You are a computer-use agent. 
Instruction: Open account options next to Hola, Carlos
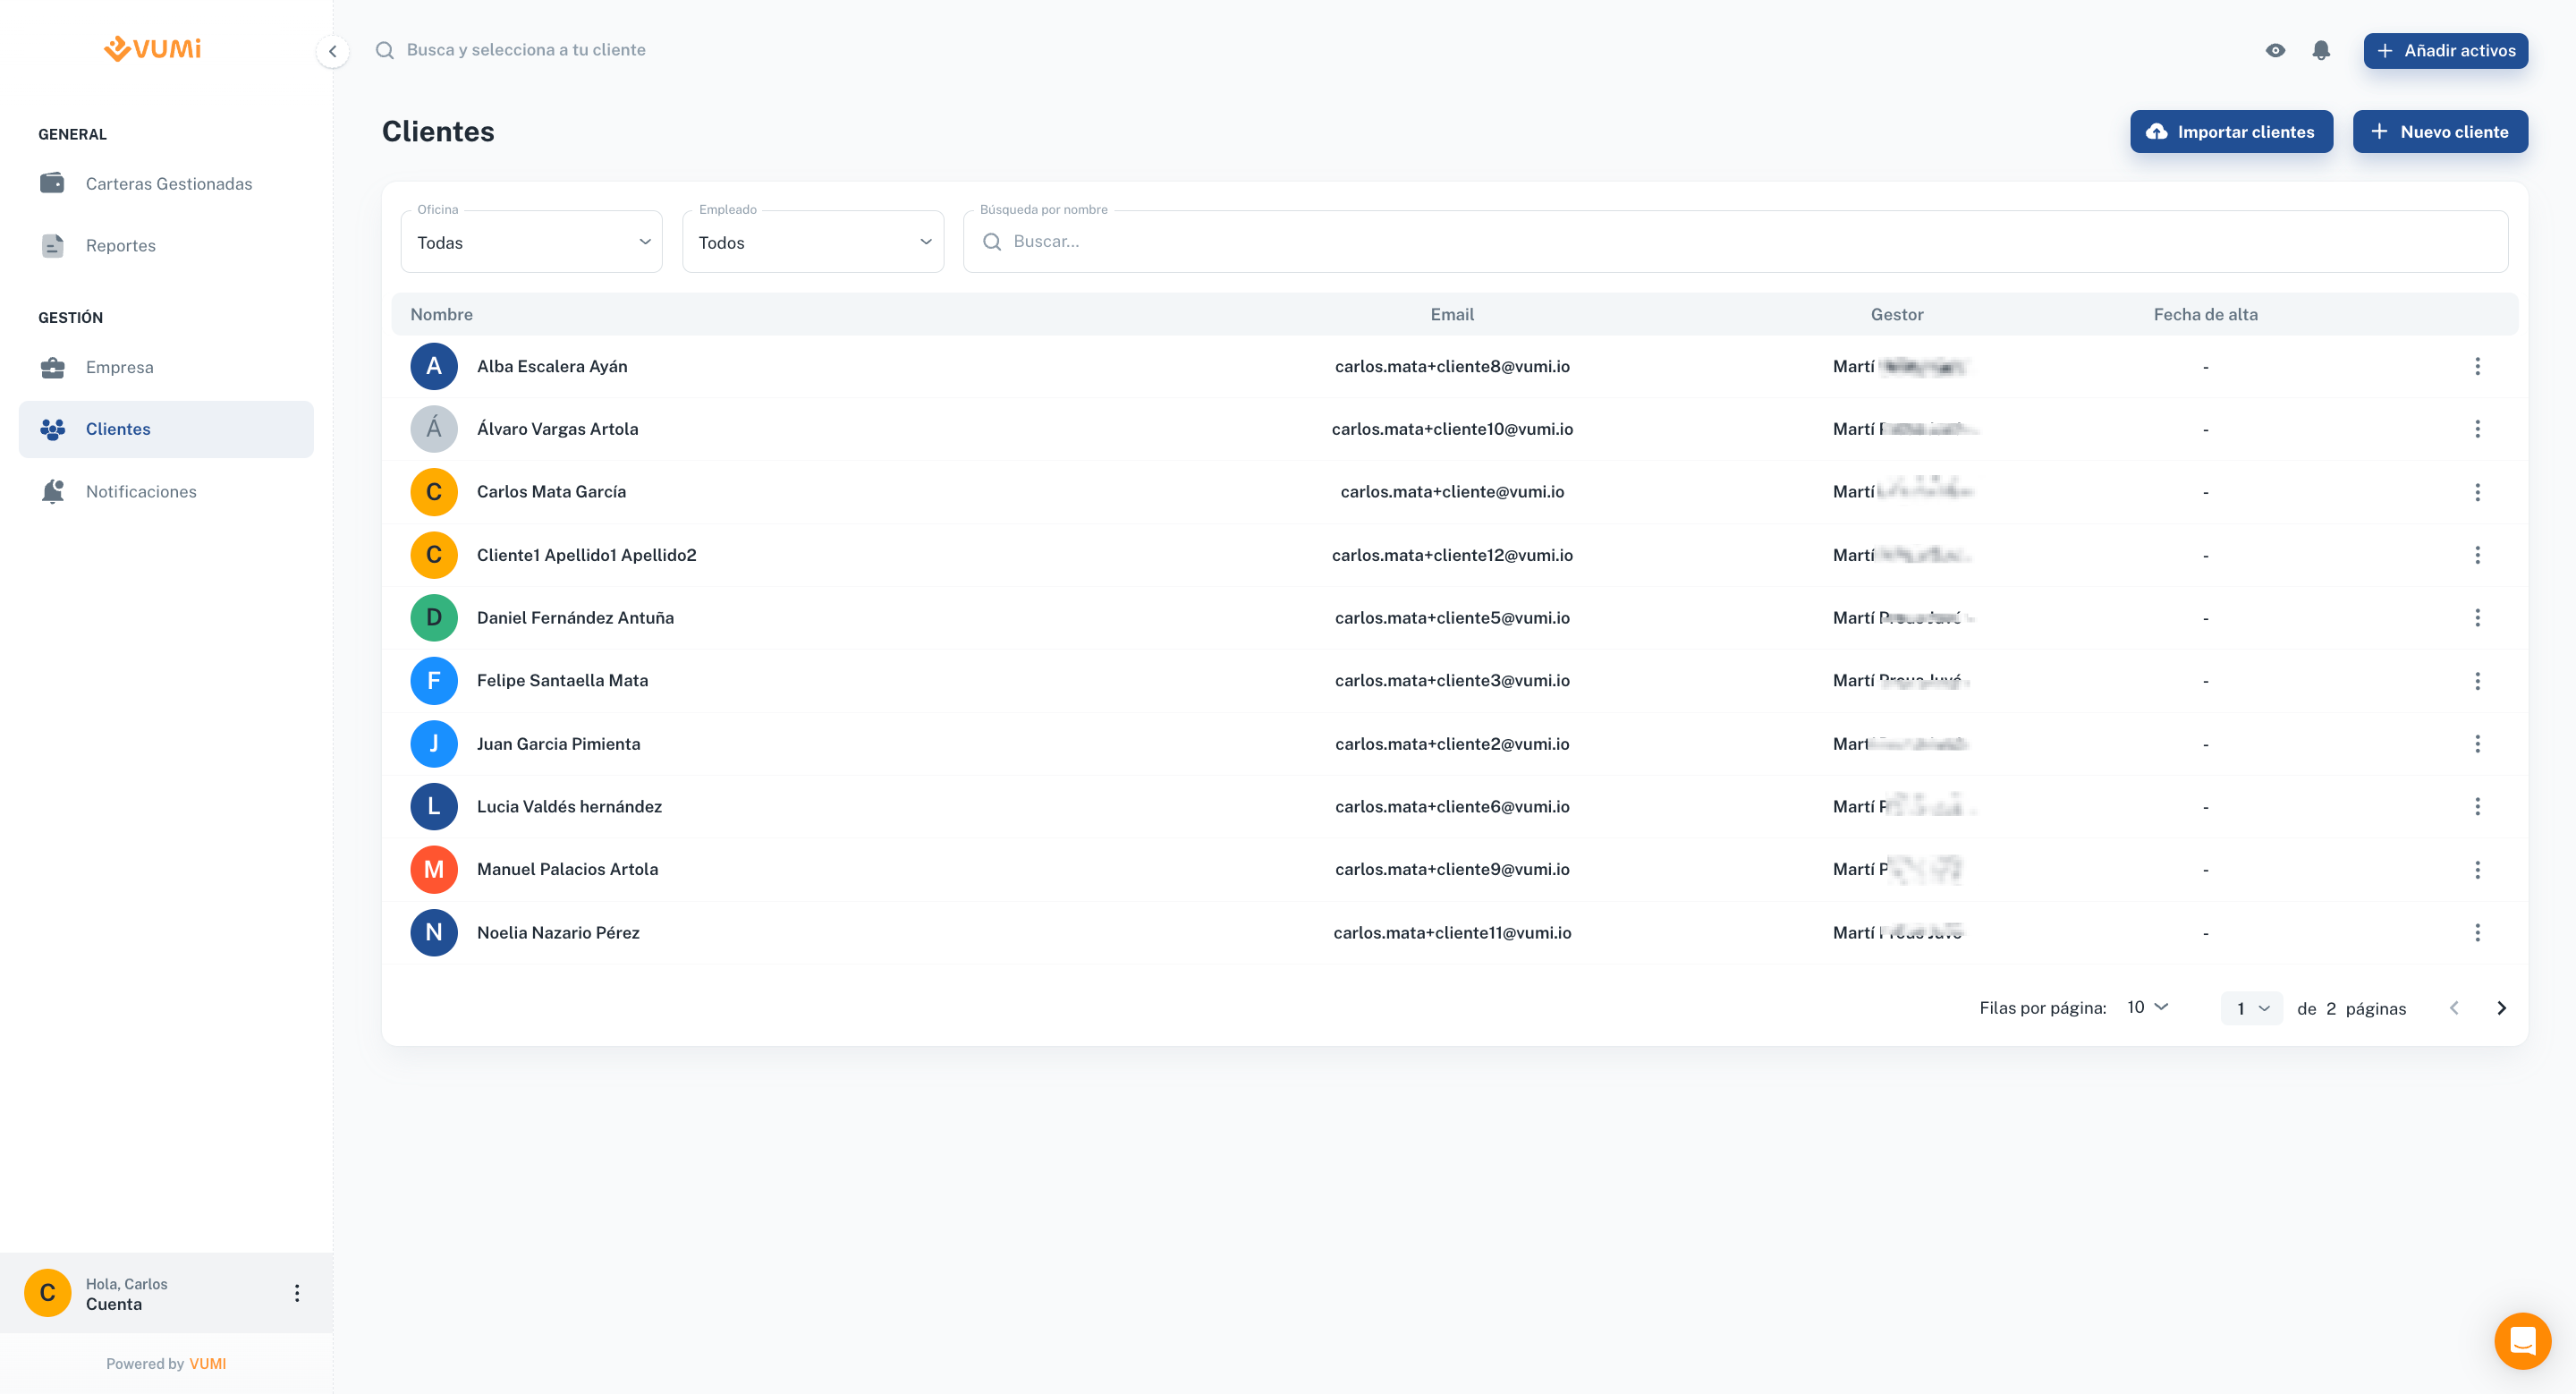(297, 1293)
